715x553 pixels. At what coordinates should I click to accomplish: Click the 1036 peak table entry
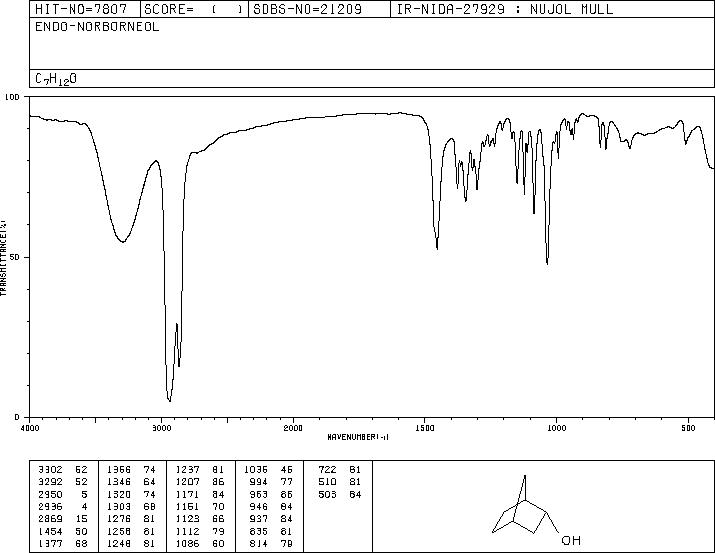[268, 470]
